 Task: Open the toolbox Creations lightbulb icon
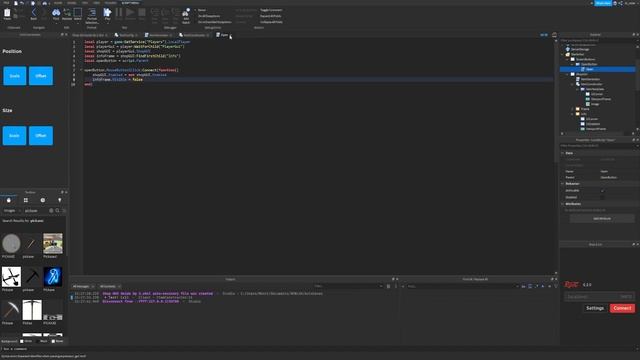60,200
